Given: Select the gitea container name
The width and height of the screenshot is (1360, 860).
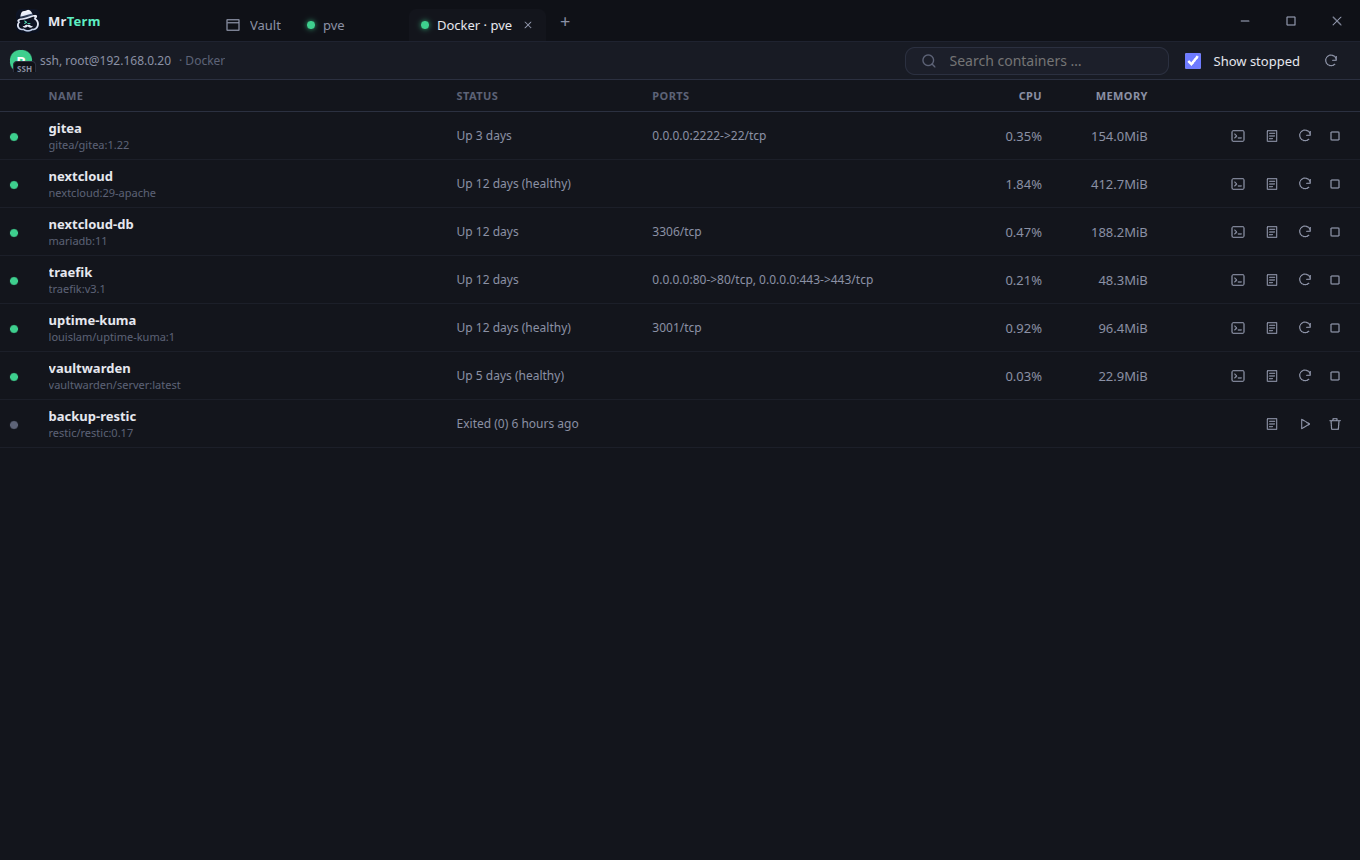Looking at the screenshot, I should 65,128.
